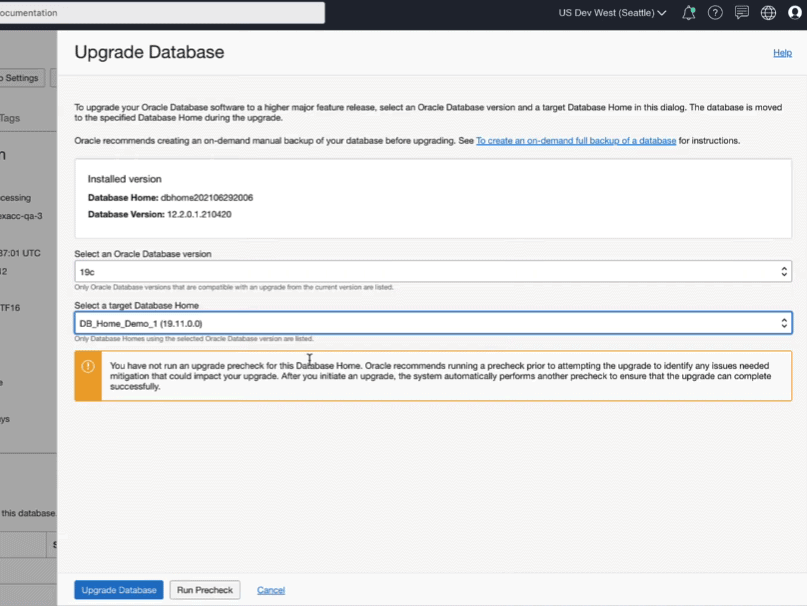Open Settings in the left sidebar

pos(20,77)
